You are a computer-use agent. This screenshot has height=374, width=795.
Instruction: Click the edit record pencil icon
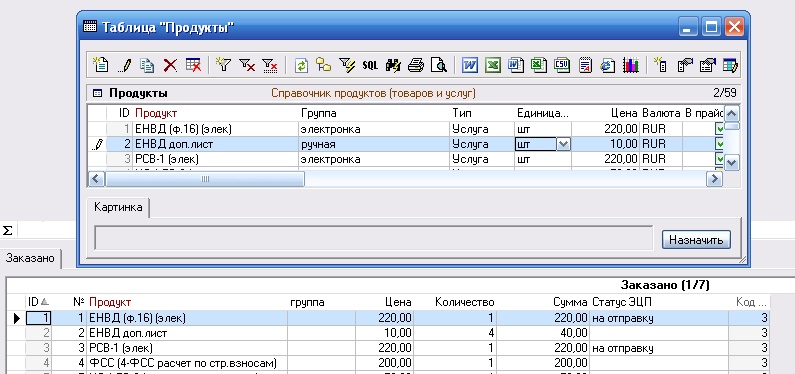click(x=125, y=65)
